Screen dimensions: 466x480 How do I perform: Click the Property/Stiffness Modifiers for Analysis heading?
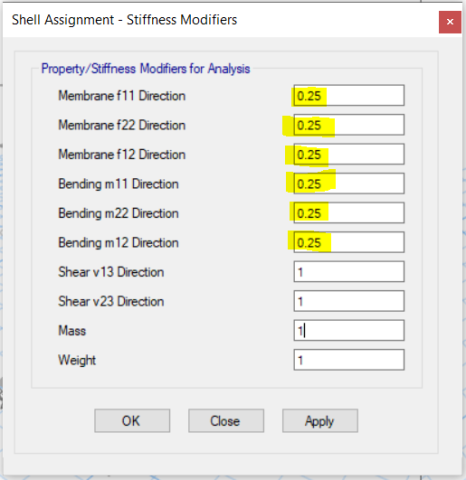[145, 69]
